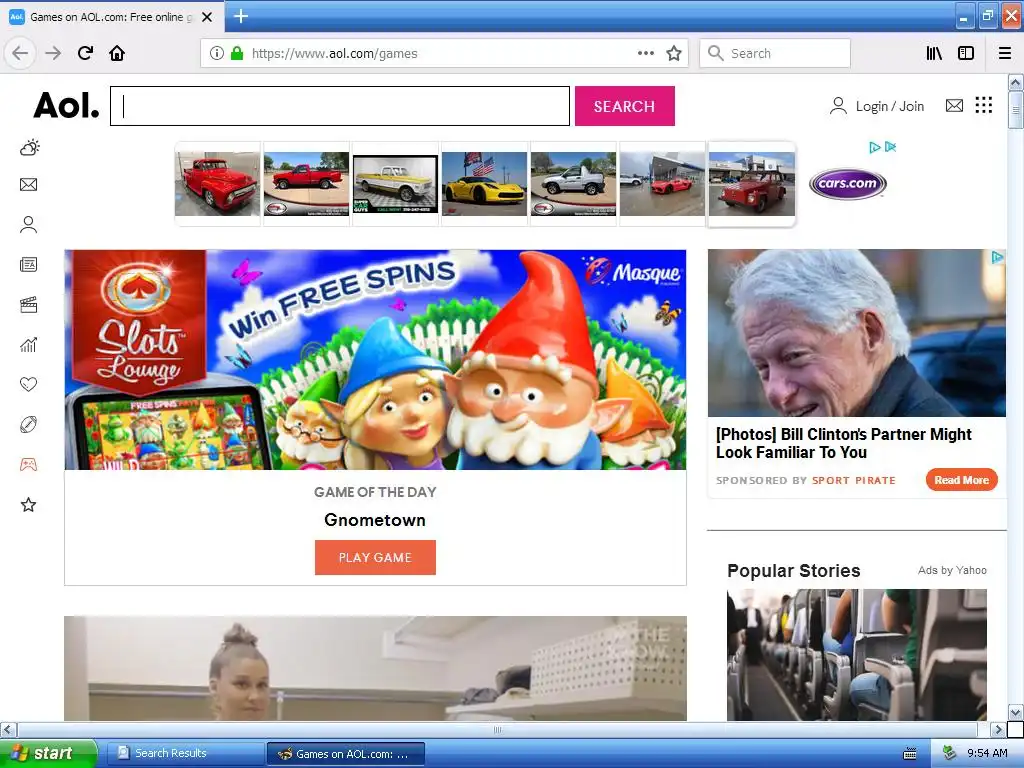Open the Bill Clinton's Partner sponsored headline

tap(844, 443)
